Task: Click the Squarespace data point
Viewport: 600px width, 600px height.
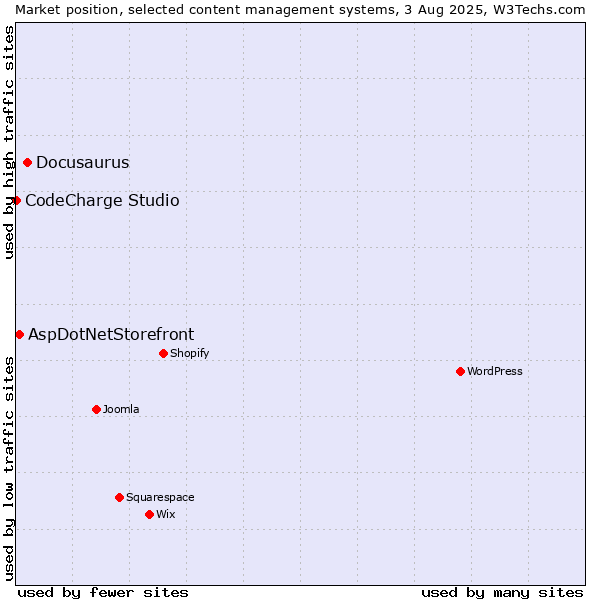Action: point(119,497)
